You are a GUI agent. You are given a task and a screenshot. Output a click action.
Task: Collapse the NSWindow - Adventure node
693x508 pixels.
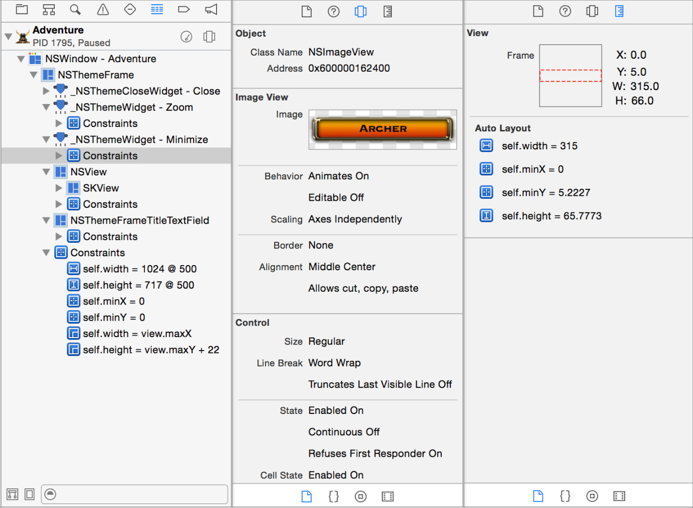tap(21, 59)
